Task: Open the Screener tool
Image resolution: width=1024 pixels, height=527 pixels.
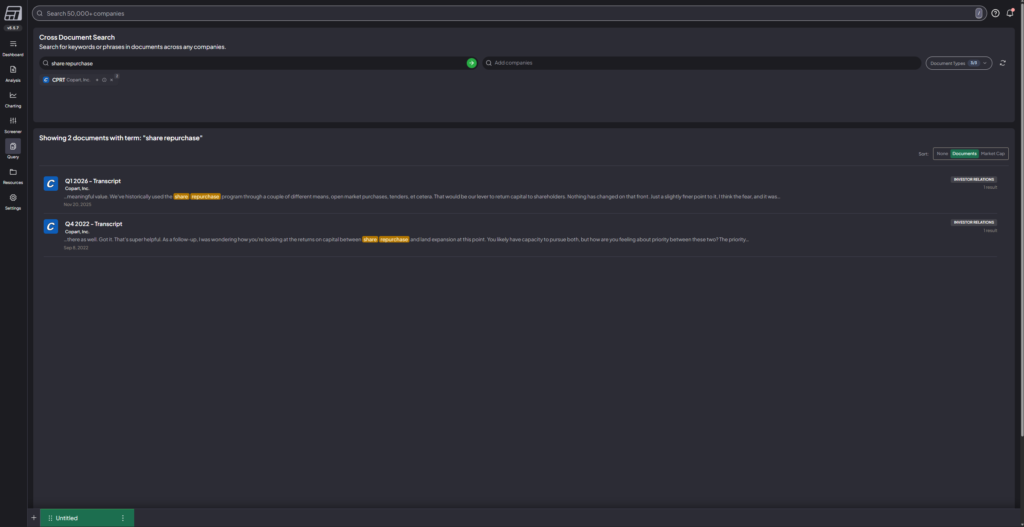Action: point(13,124)
